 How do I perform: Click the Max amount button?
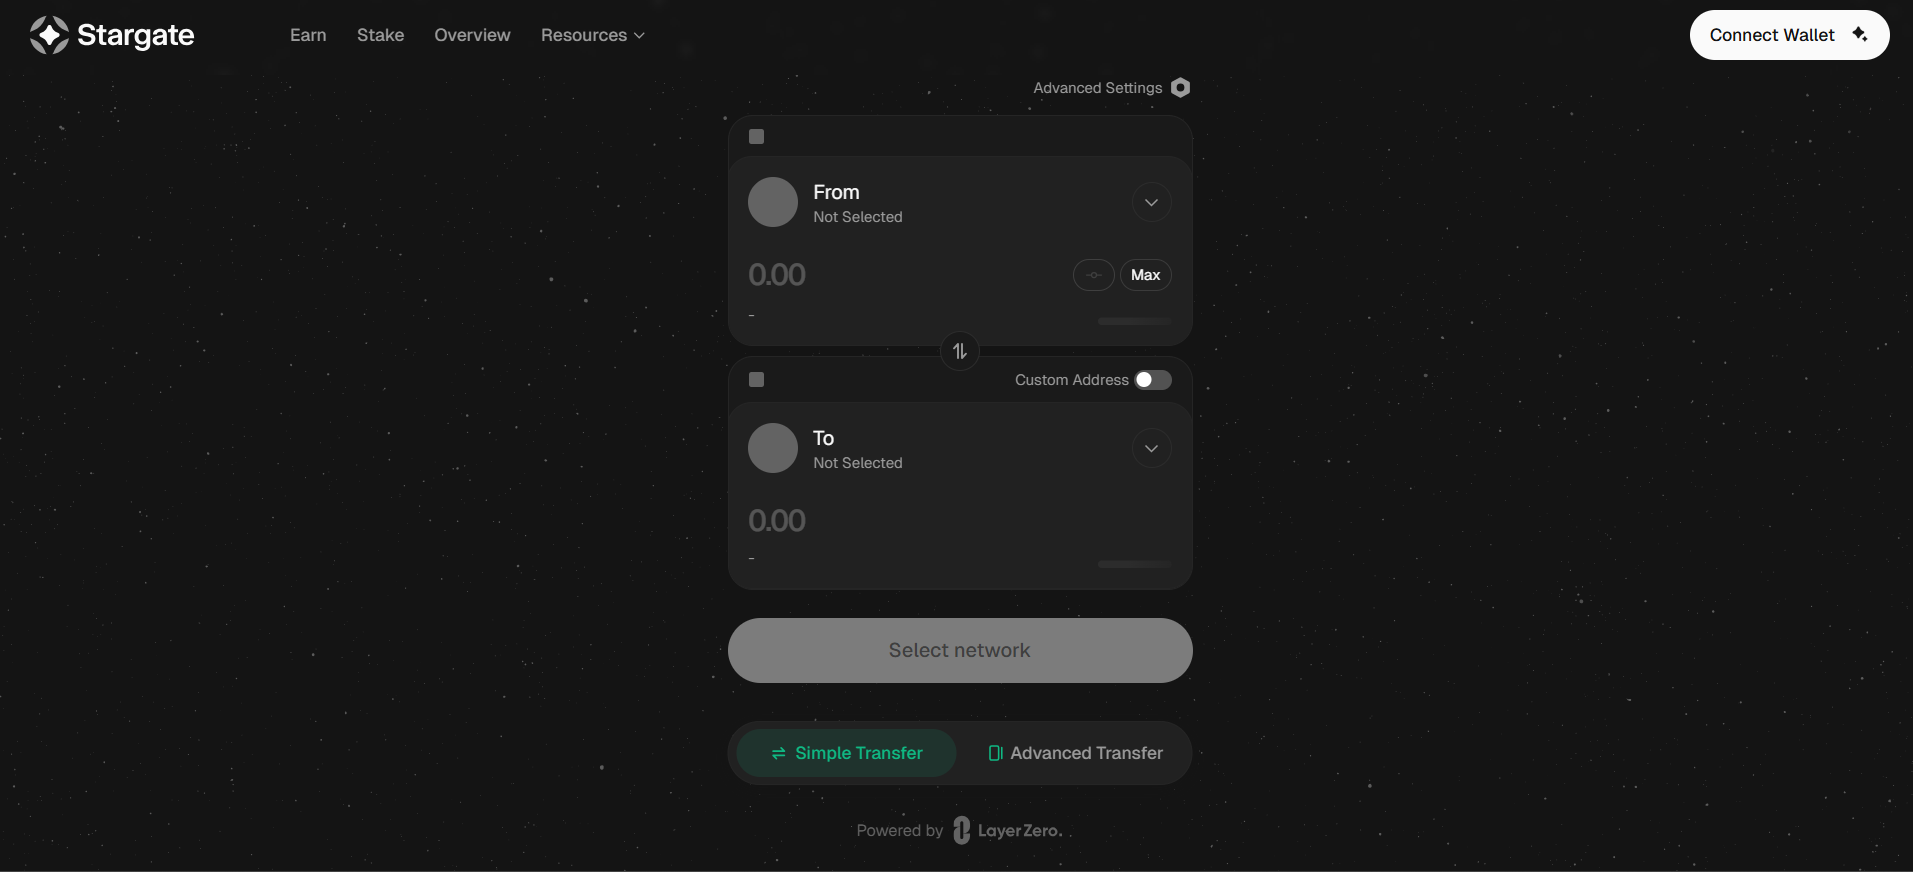tap(1146, 275)
